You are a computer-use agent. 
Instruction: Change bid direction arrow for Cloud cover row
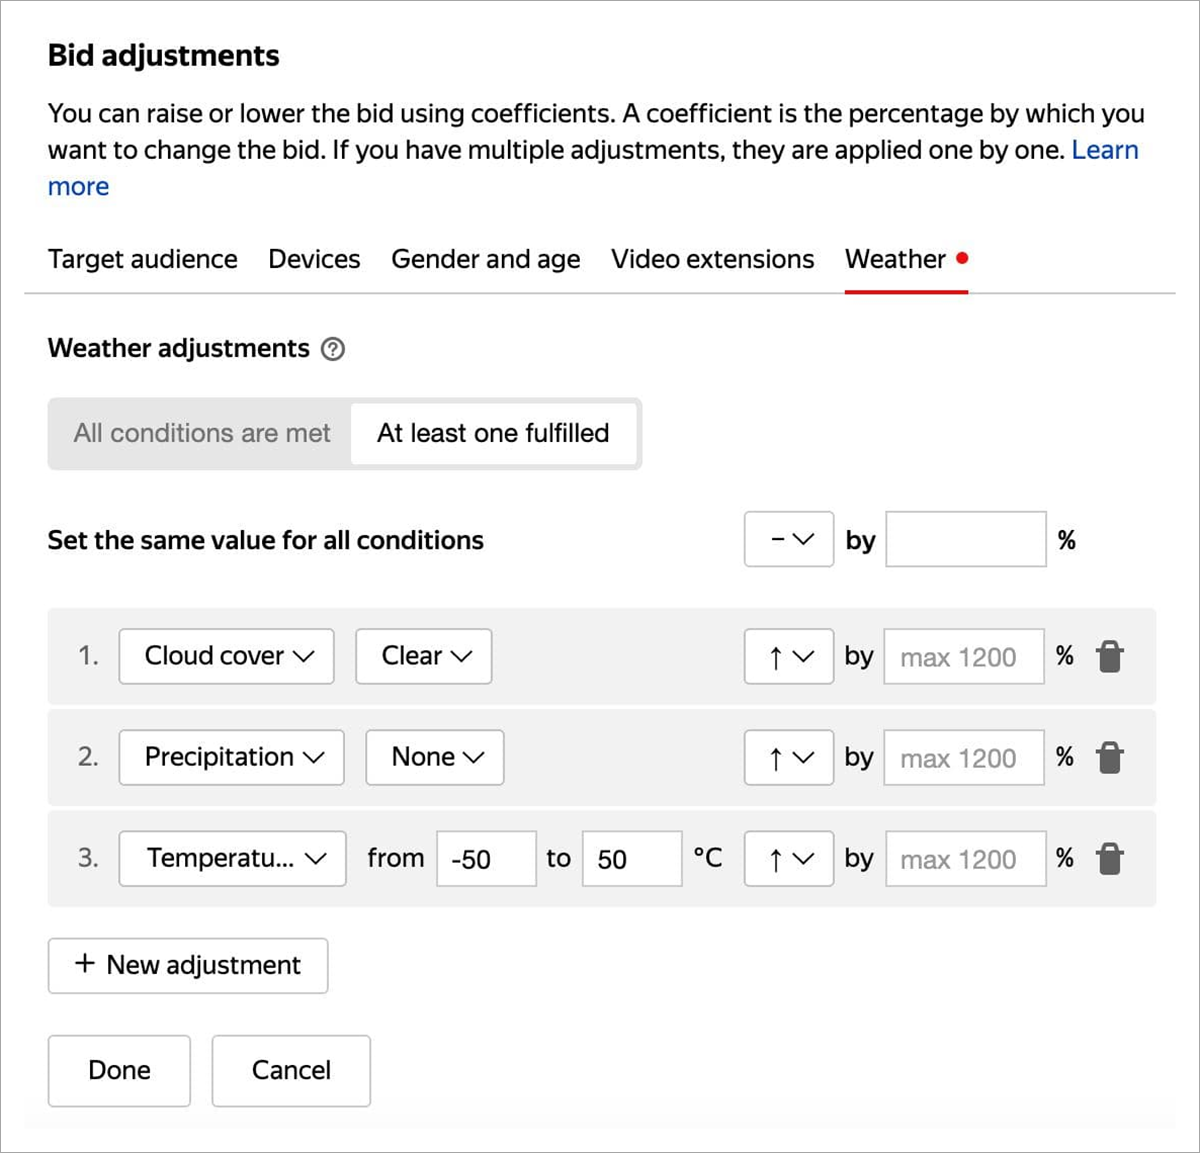[789, 657]
